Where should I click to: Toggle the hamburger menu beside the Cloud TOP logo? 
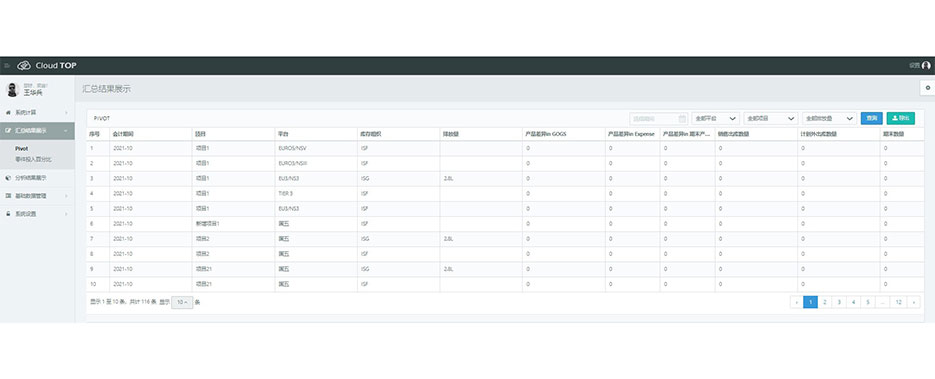[7, 66]
